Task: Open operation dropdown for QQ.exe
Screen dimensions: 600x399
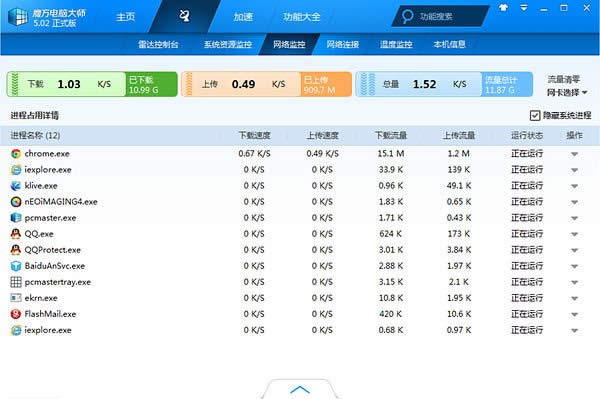Action: (574, 235)
